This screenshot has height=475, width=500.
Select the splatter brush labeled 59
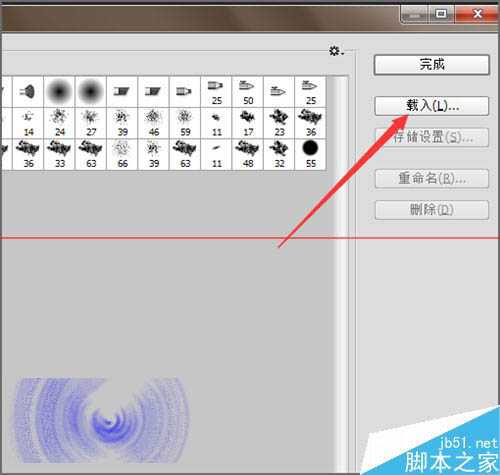point(185,123)
